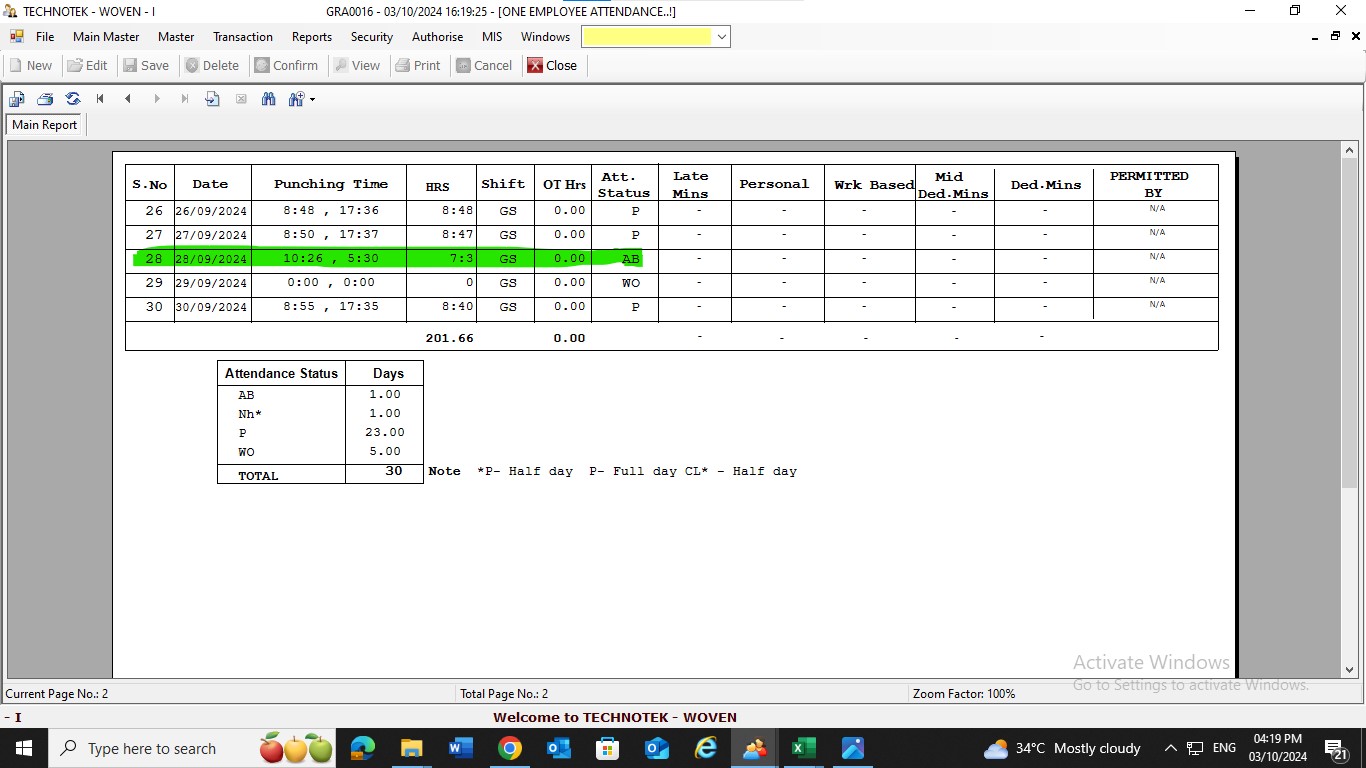Click the vertical scrollbar down arrow
Screen dimensions: 1366x768
(x=1350, y=670)
